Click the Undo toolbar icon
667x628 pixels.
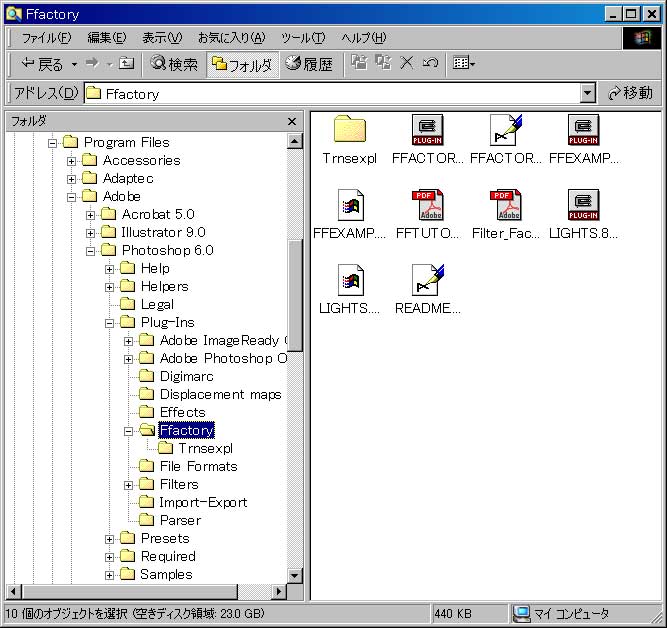pos(430,63)
